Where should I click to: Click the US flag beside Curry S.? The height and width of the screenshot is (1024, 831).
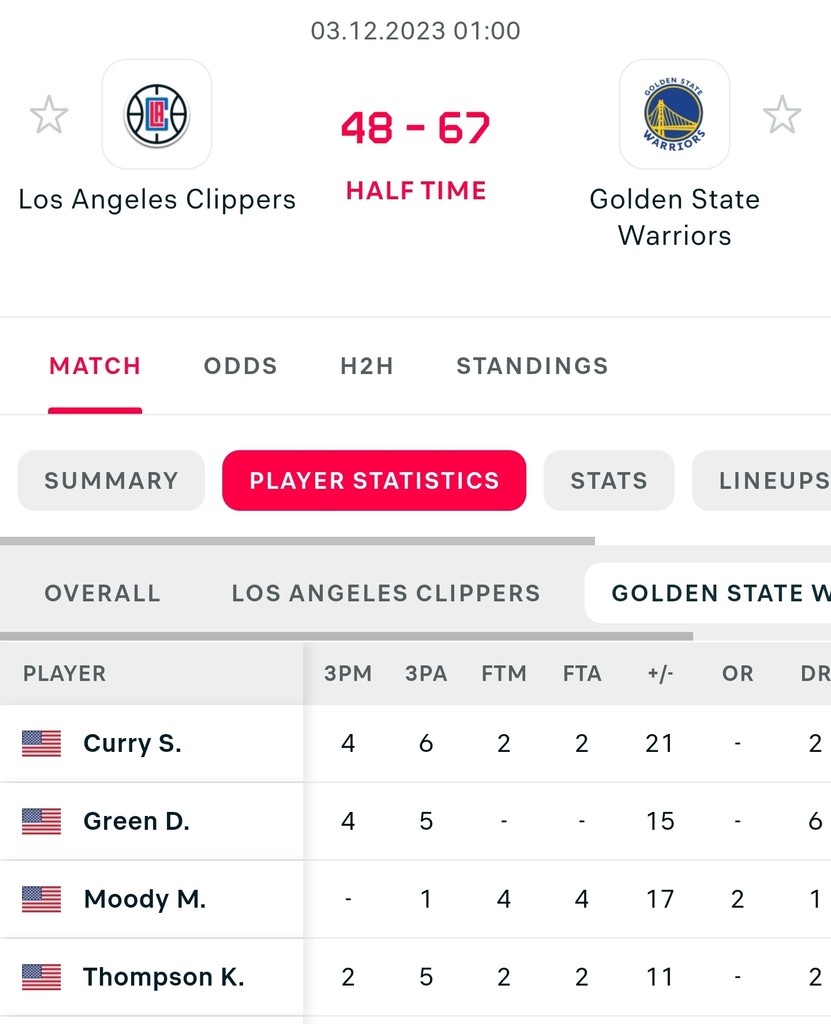coord(41,743)
